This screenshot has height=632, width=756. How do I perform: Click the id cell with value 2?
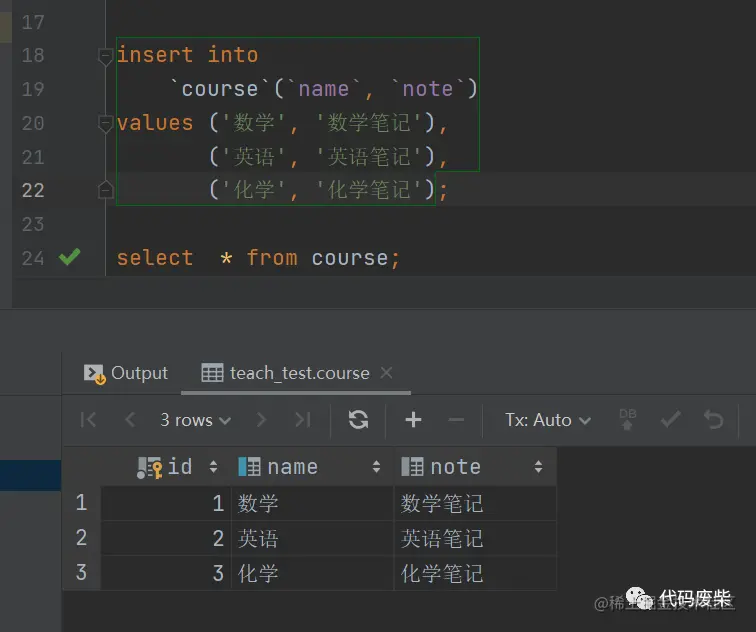pyautogui.click(x=166, y=538)
